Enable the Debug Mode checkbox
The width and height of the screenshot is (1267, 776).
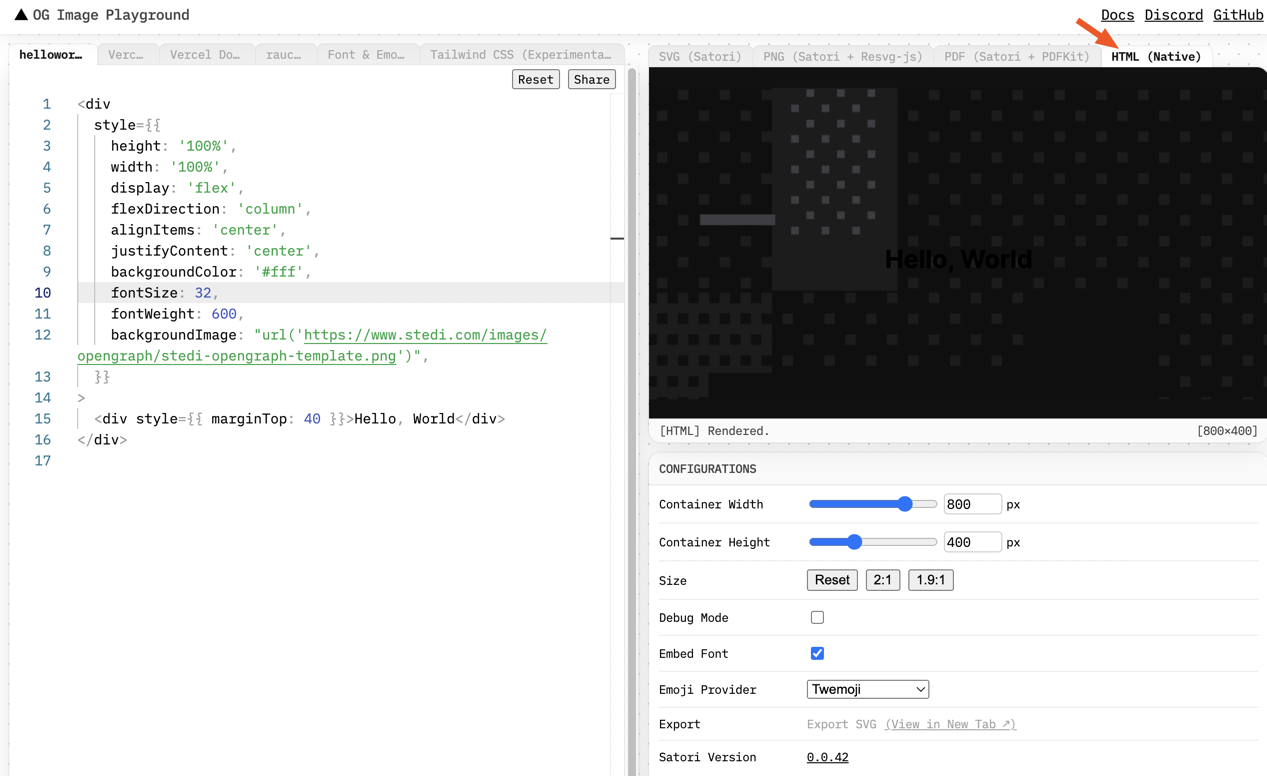pos(817,617)
